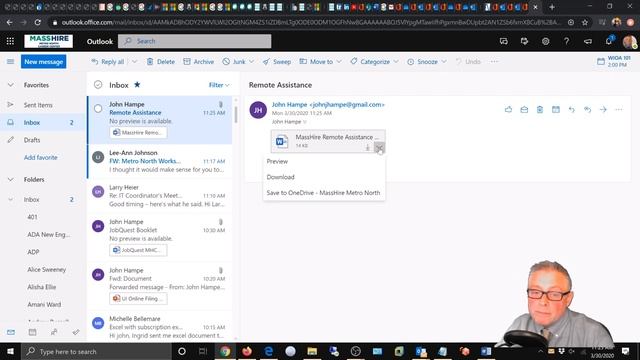The width and height of the screenshot is (640, 360).
Task: Click the MassHire logo
Action: [x=49, y=41]
